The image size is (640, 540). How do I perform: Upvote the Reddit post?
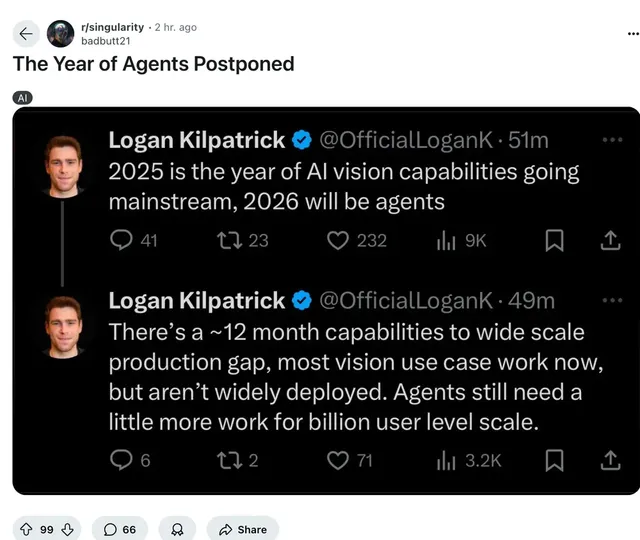pyautogui.click(x=26, y=529)
